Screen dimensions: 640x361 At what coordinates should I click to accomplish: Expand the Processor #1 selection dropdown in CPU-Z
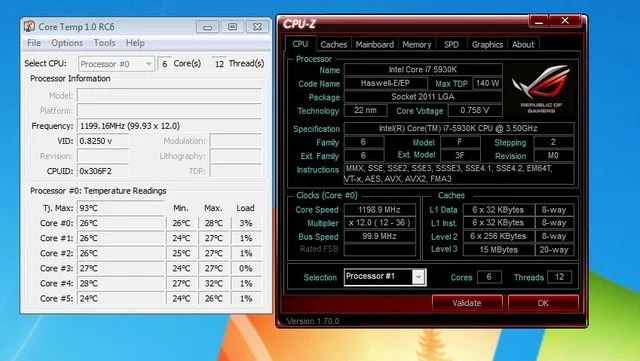tap(419, 277)
